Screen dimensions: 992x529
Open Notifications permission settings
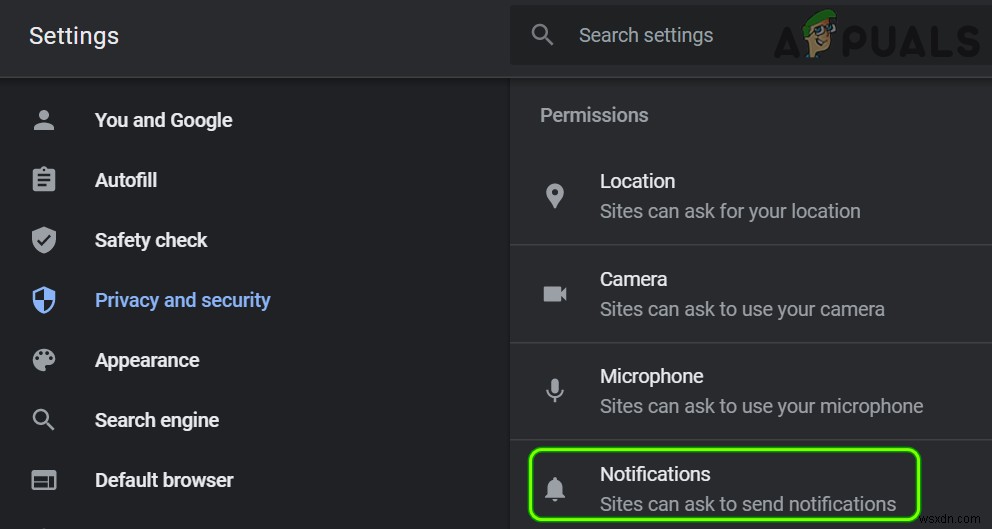coord(748,489)
